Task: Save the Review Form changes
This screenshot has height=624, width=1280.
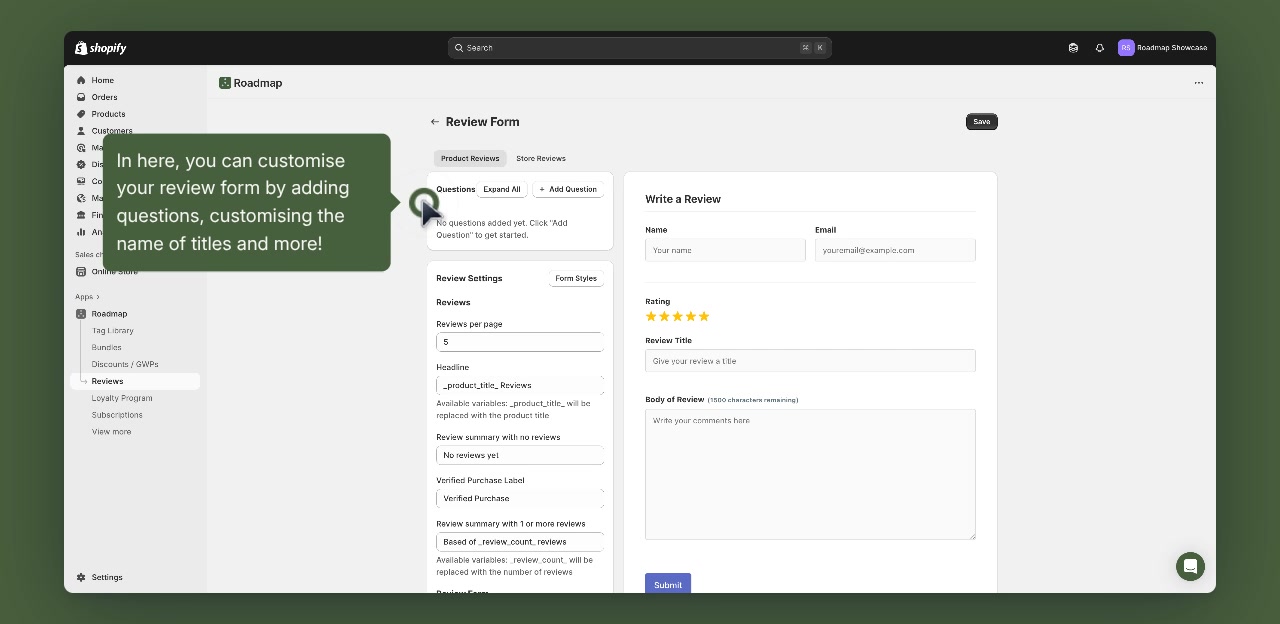Action: coord(981,121)
